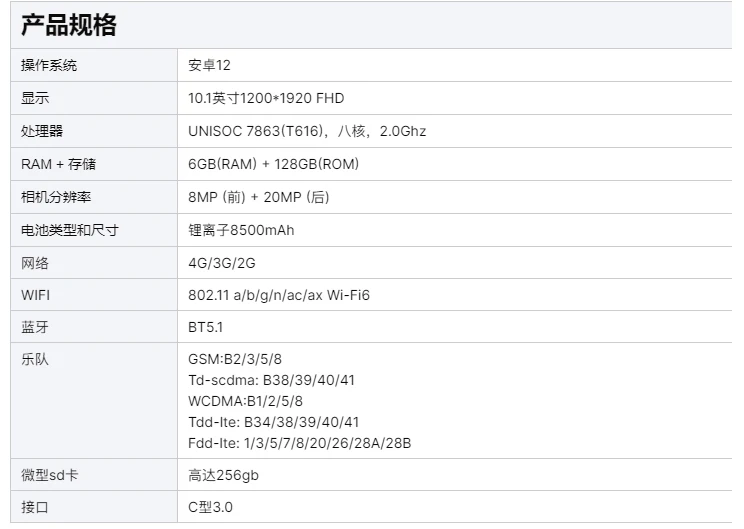The height and width of the screenshot is (529, 744).
Task: Click the BT5.1 Bluetooth value
Action: click(x=206, y=327)
